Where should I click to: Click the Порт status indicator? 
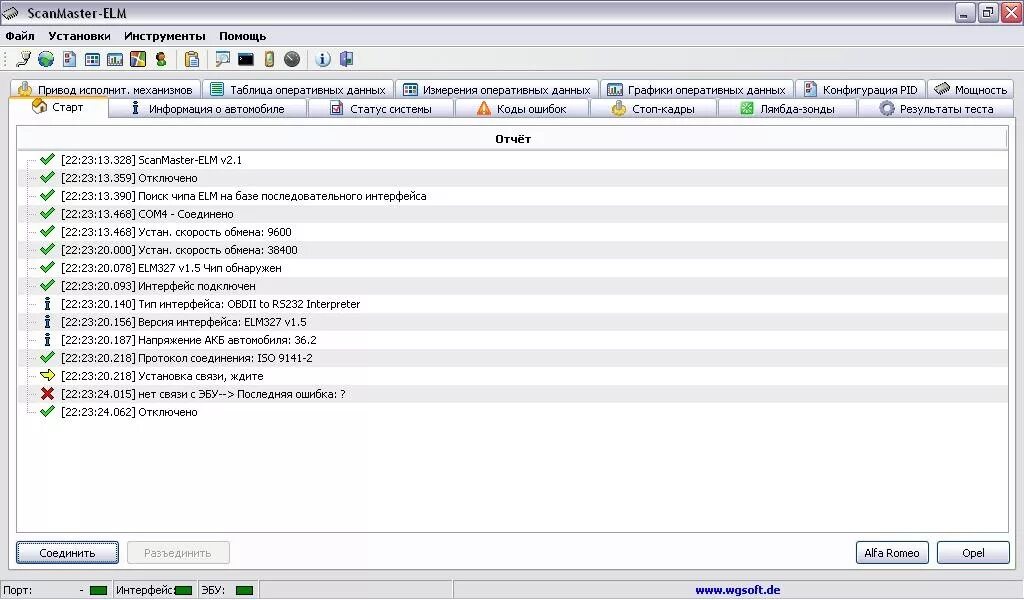(98, 590)
